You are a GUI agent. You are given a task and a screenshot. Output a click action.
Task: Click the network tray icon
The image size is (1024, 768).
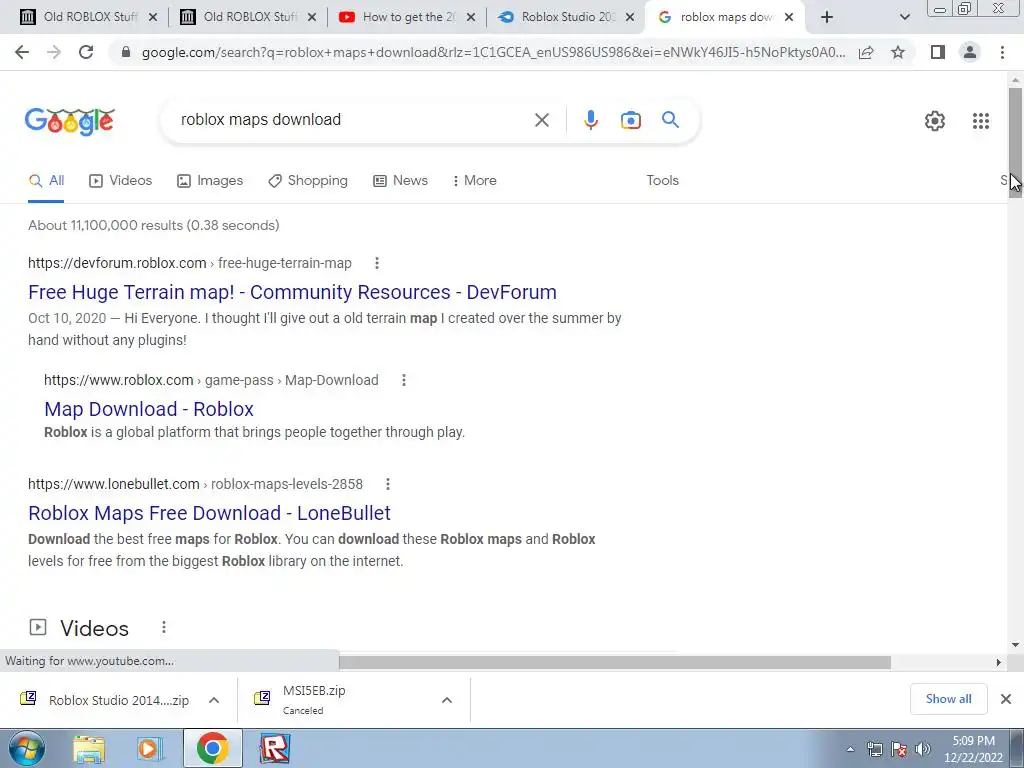point(874,749)
